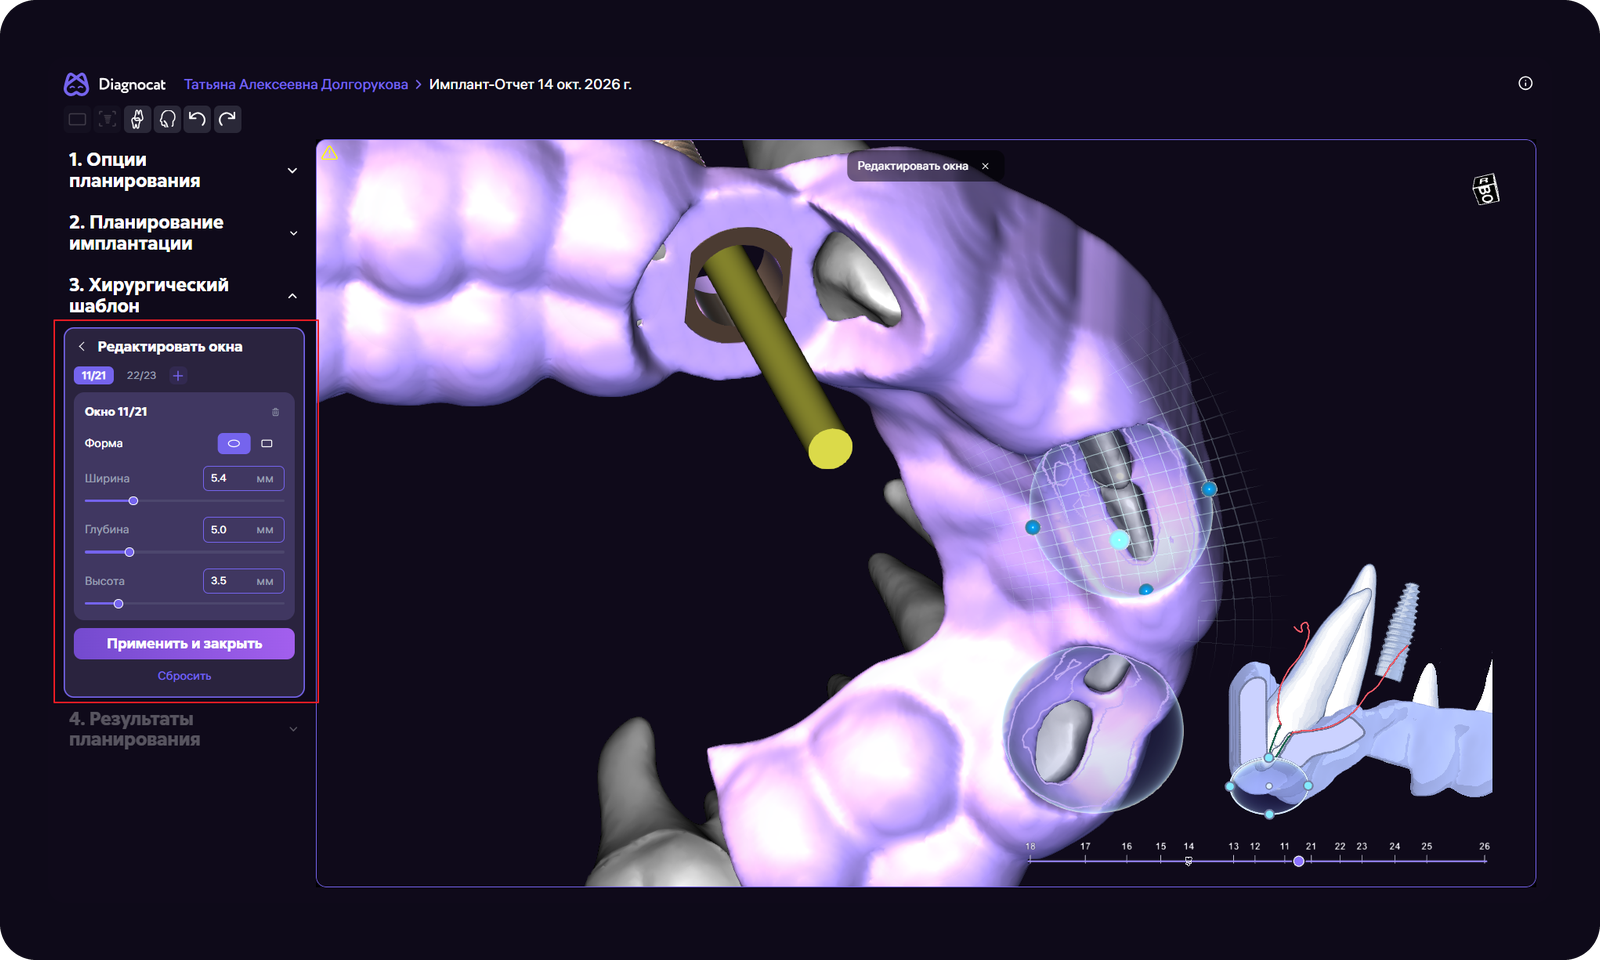Redo the last action
Screen dimensions: 1600x960
[227, 119]
